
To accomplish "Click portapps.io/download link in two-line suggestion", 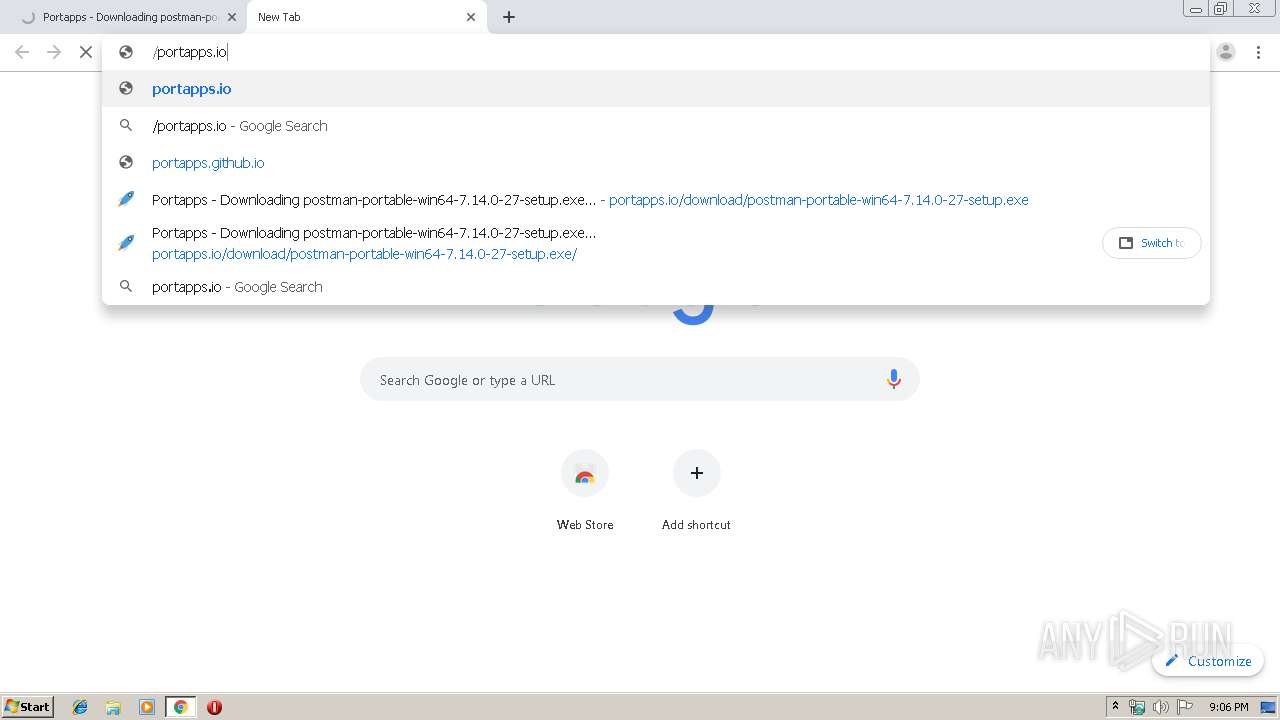I will pos(364,254).
